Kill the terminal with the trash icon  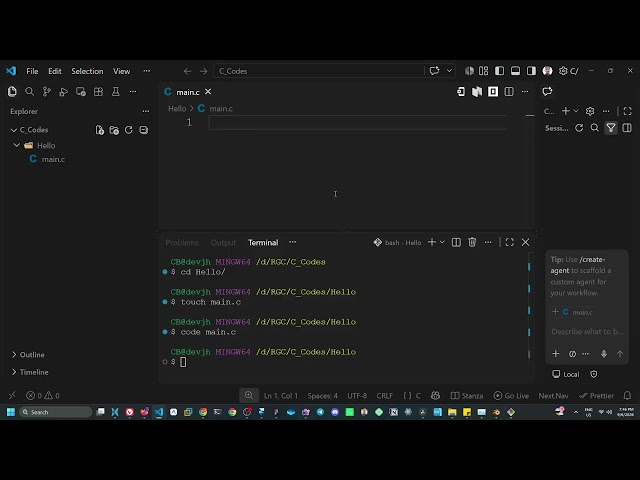[x=472, y=242]
